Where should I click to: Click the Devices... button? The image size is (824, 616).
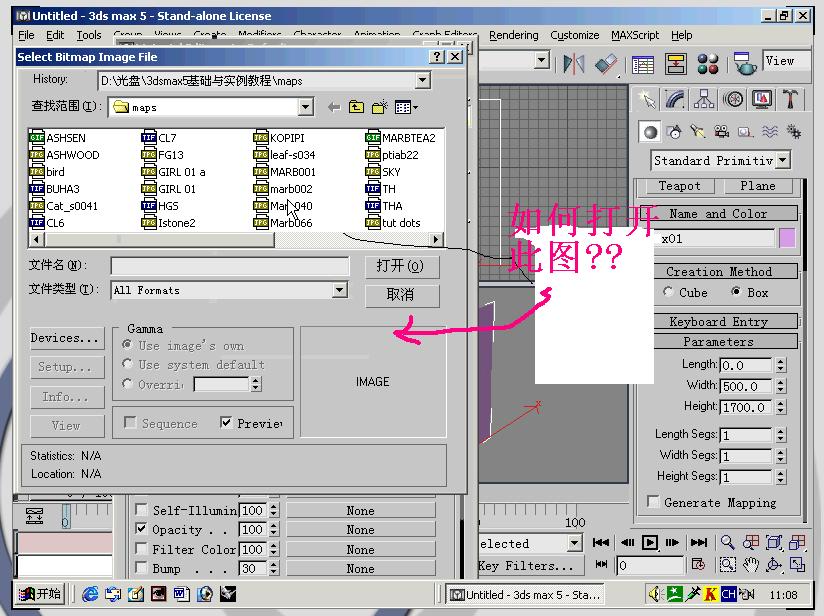pos(67,337)
